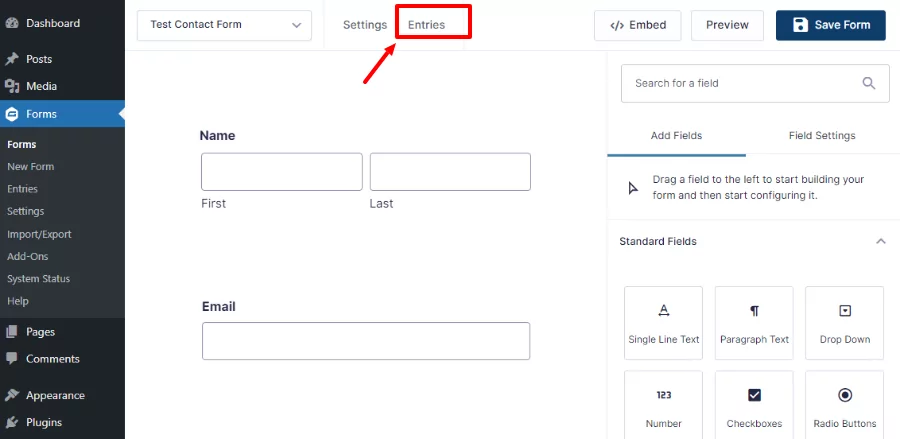Collapse the Standard Fields section
900x439 pixels.
[x=880, y=242]
